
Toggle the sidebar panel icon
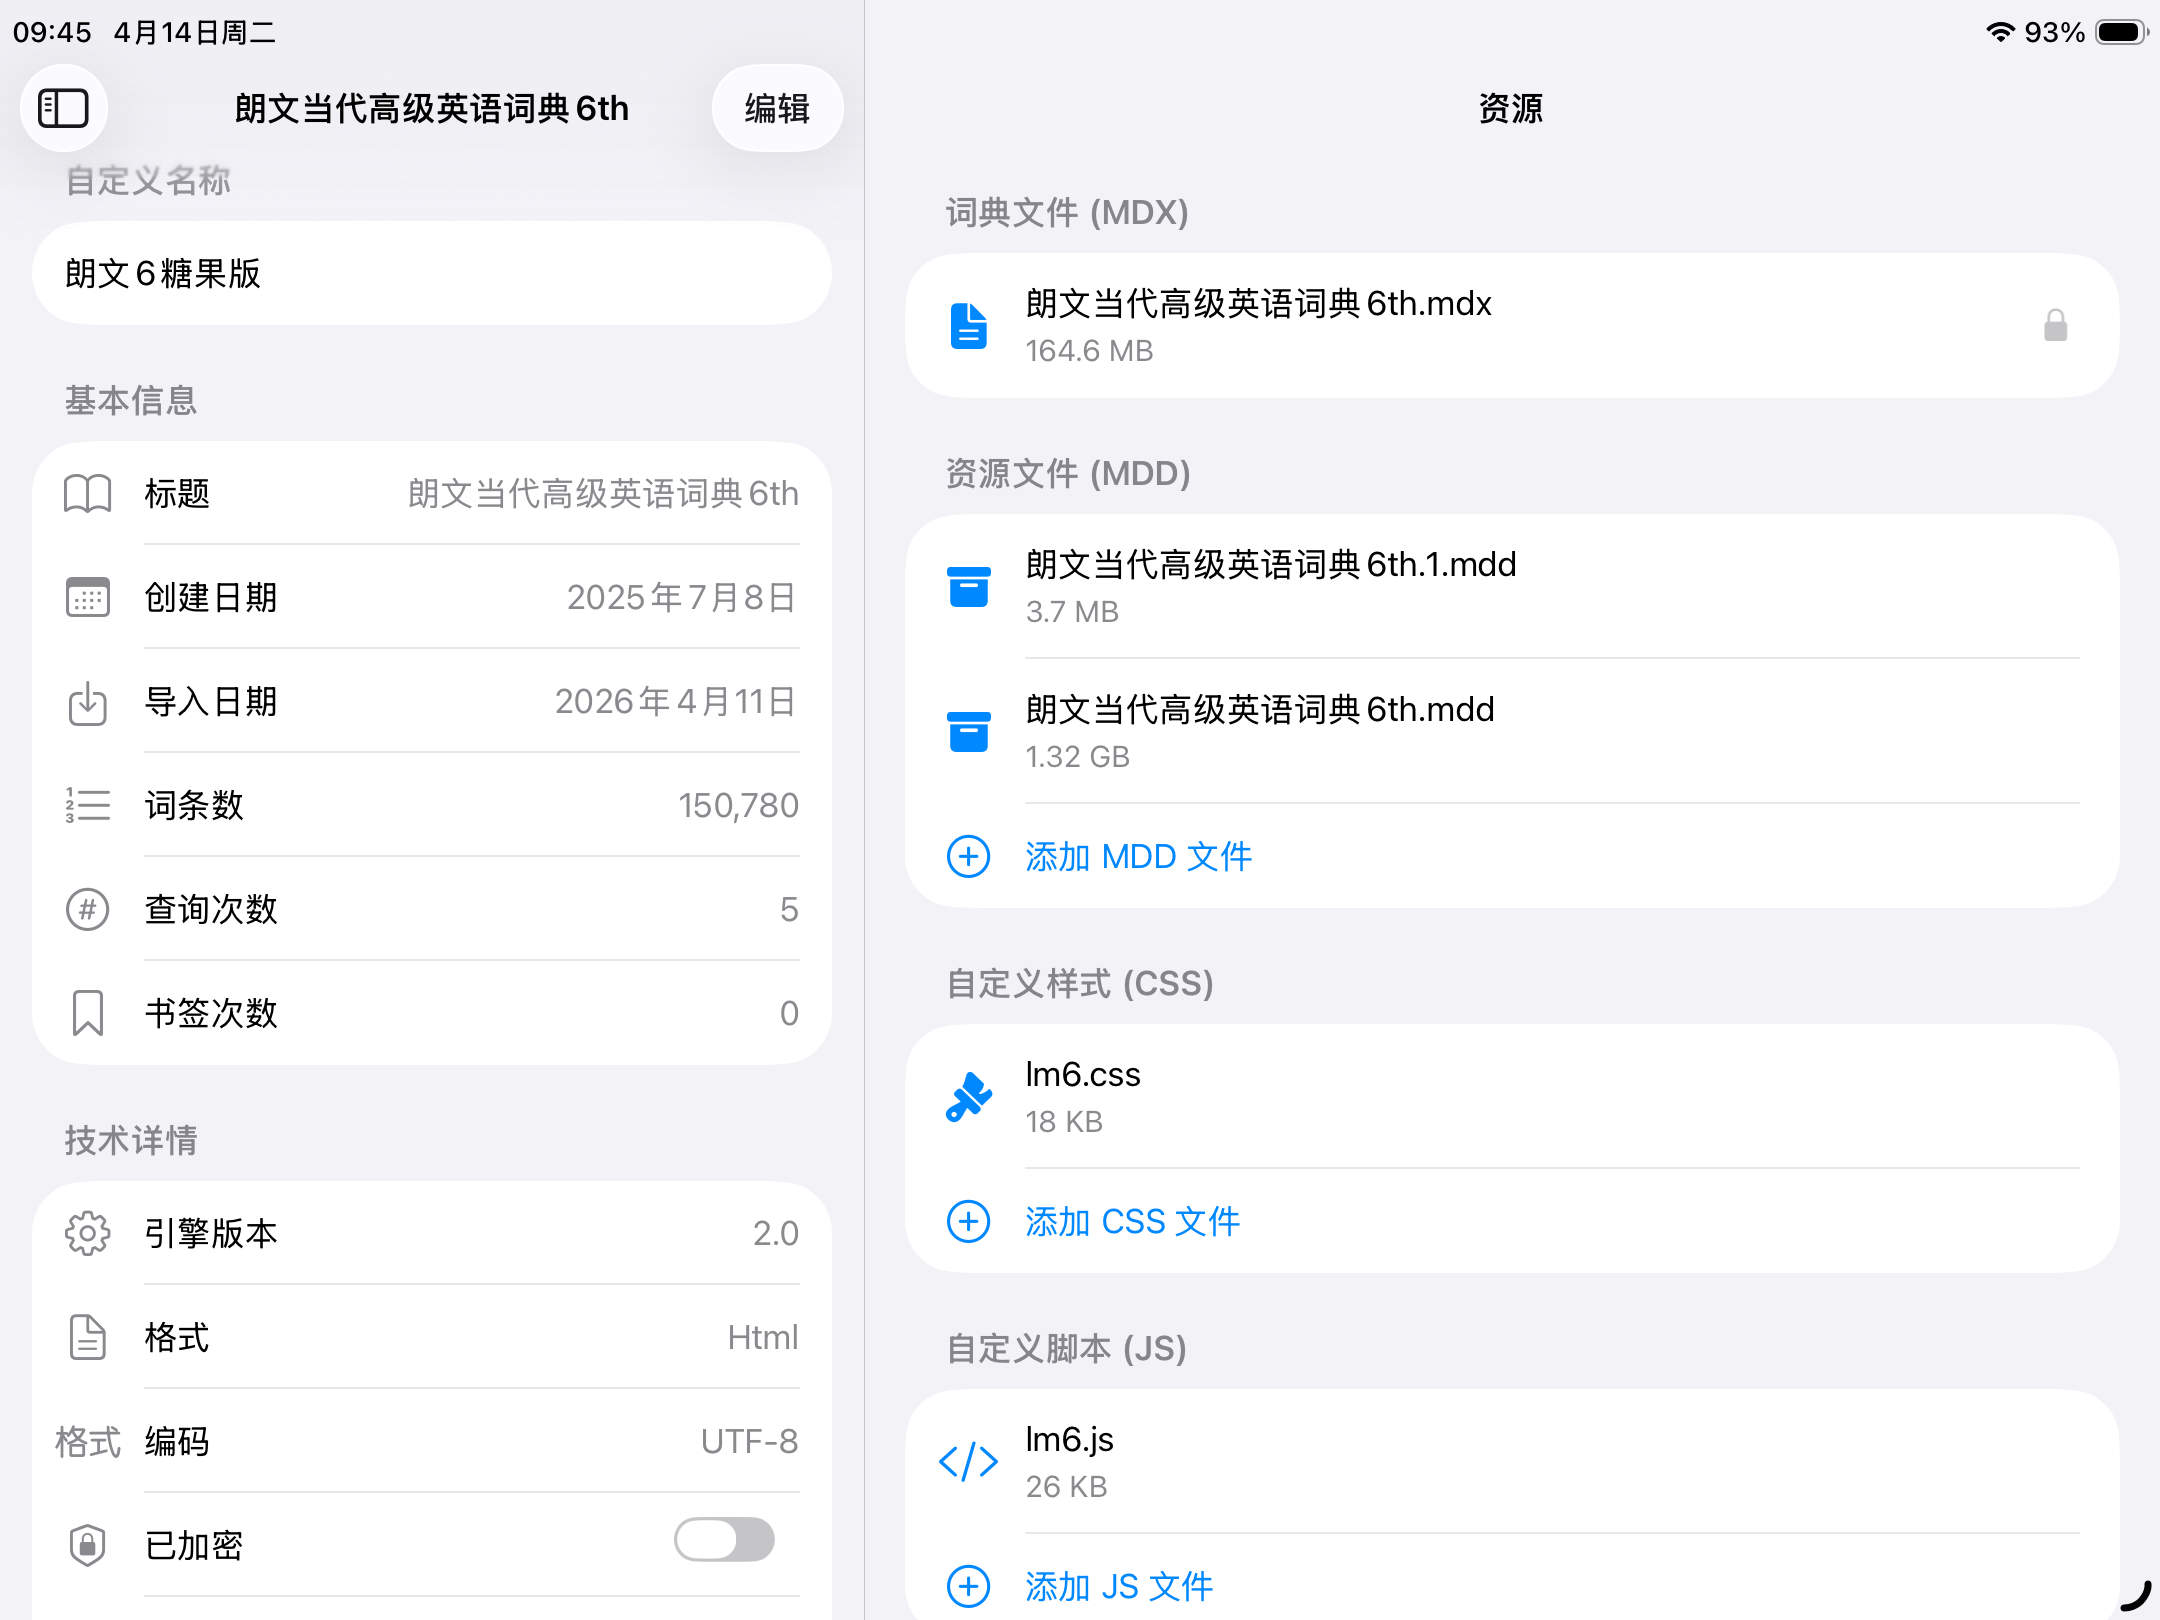63,108
